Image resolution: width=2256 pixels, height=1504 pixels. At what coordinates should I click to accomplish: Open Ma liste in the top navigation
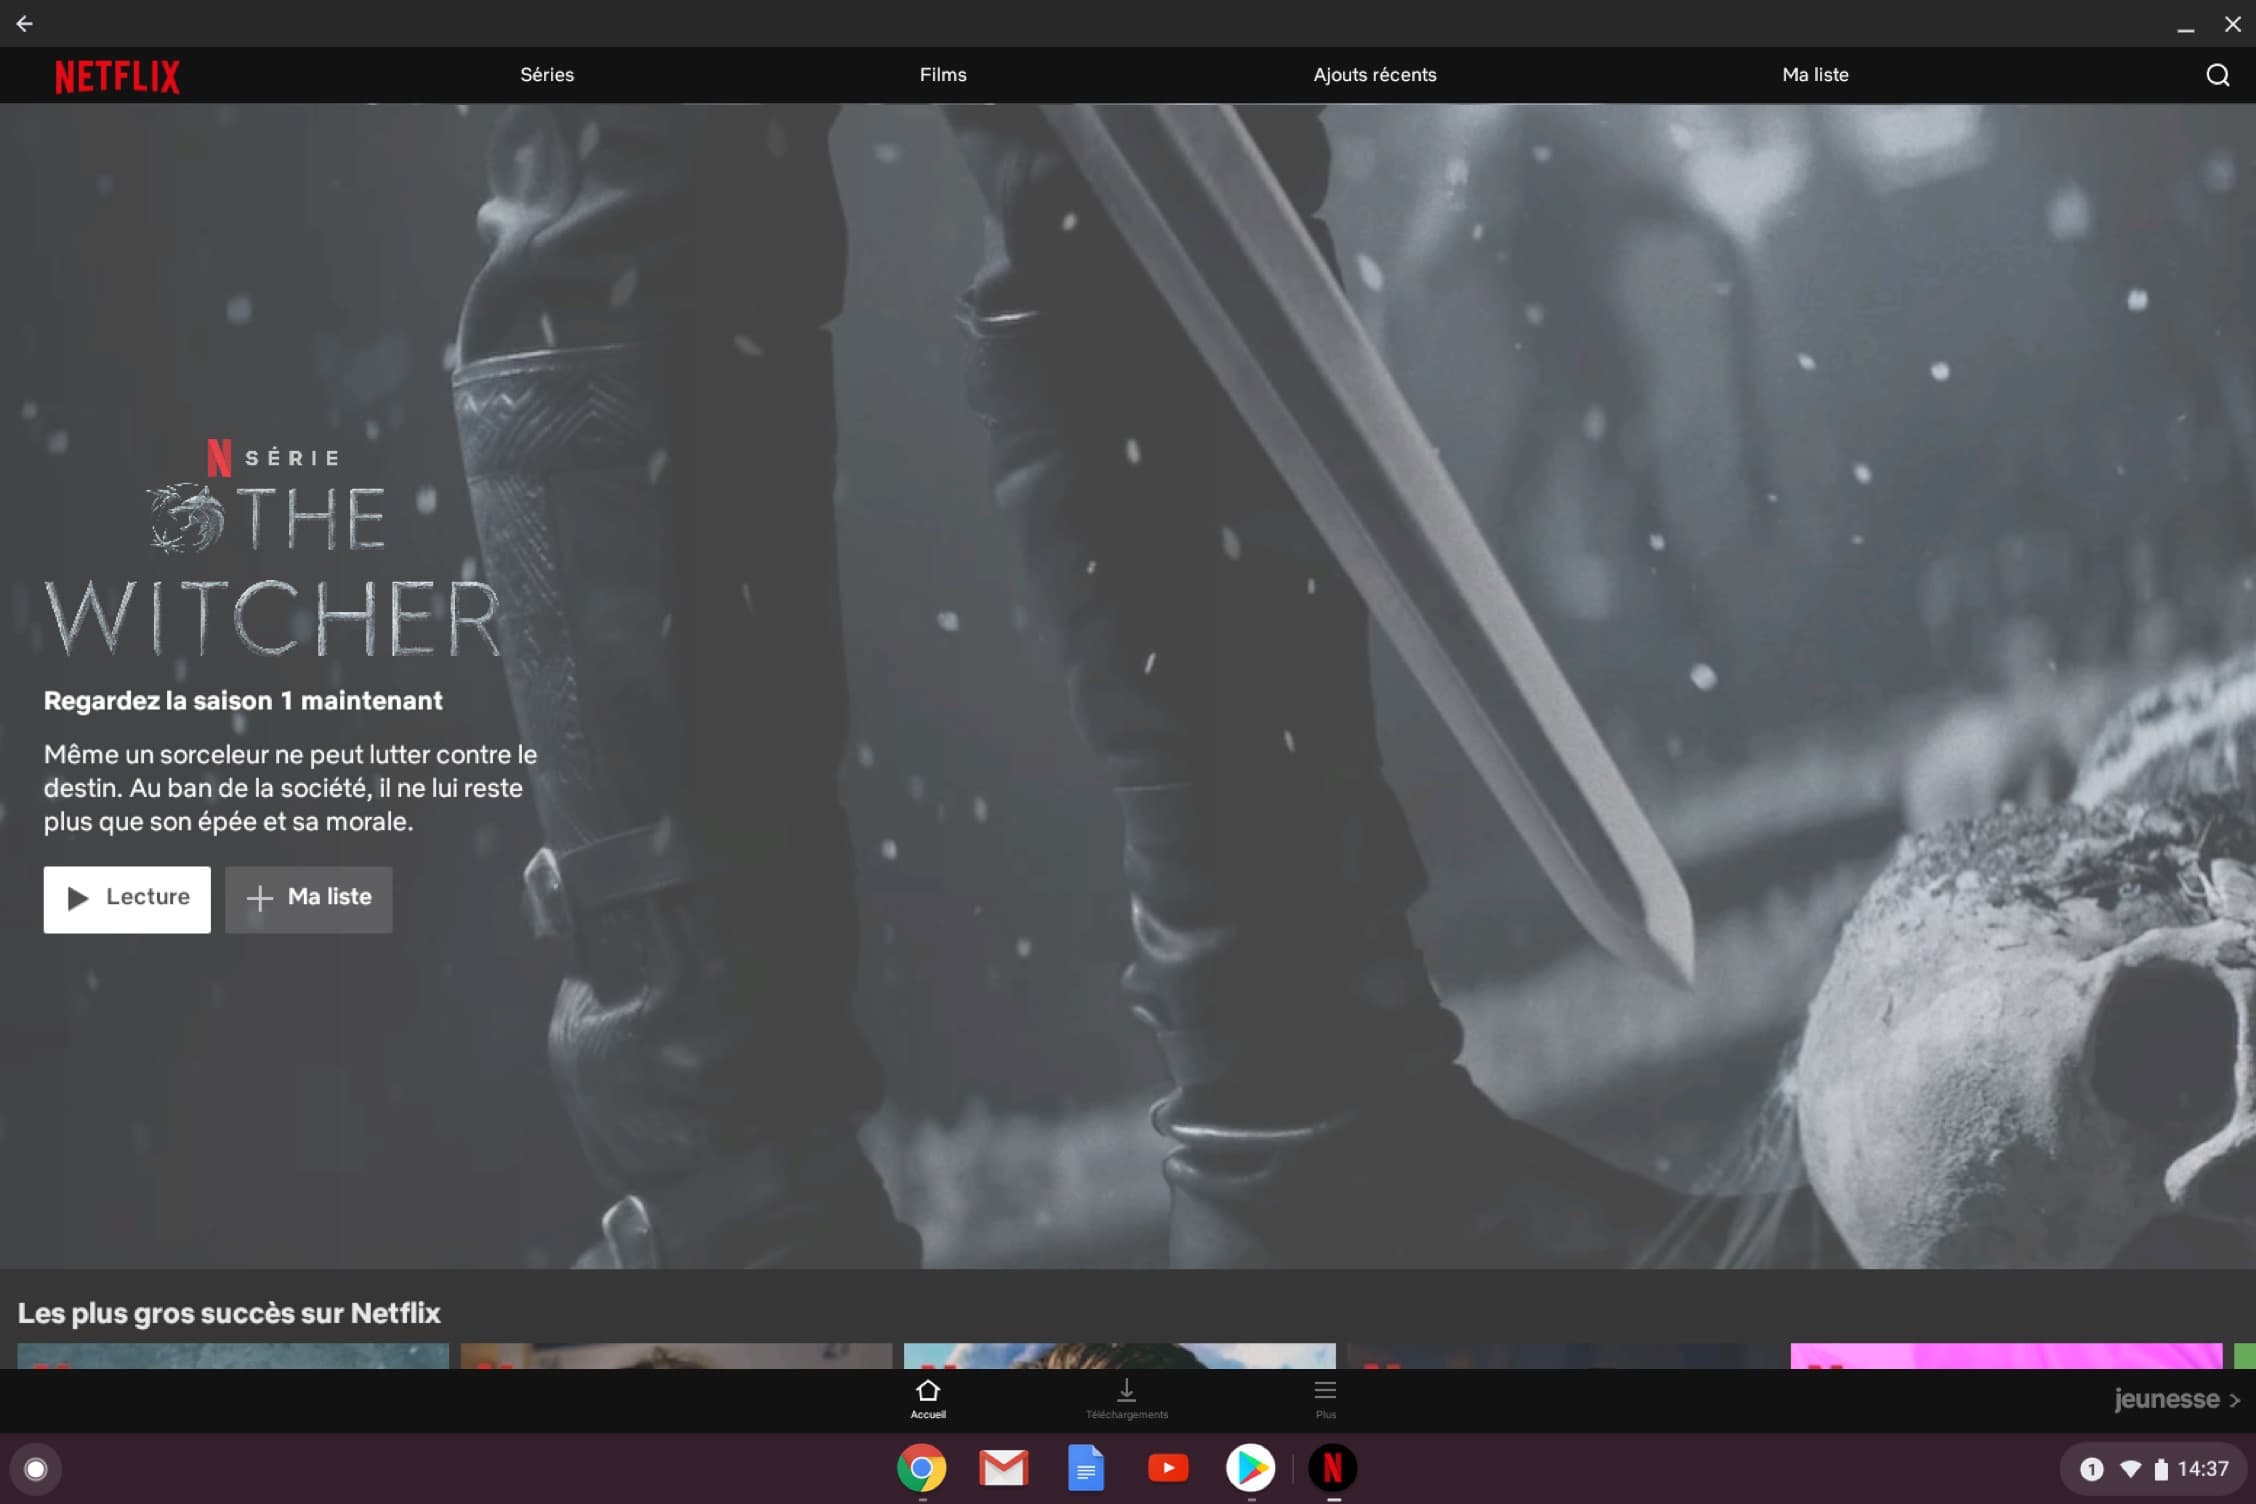pyautogui.click(x=1815, y=75)
